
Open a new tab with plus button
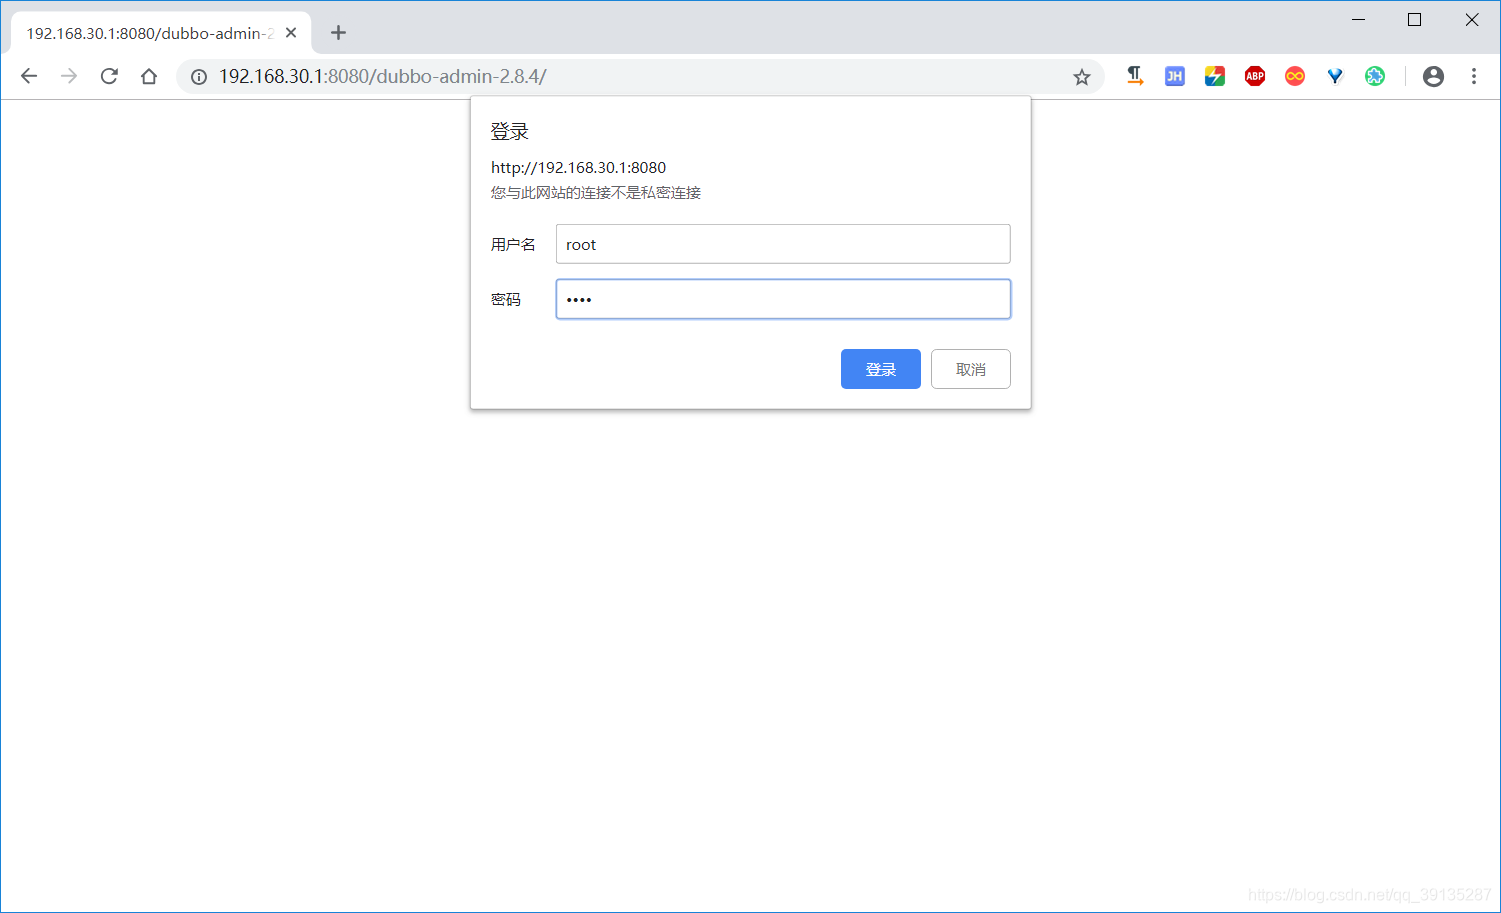pyautogui.click(x=338, y=33)
